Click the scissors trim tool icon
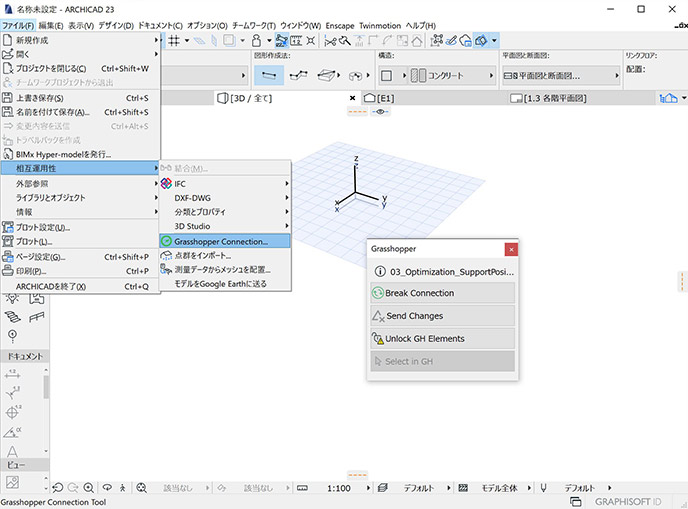This screenshot has height=509, width=688. pos(330,41)
